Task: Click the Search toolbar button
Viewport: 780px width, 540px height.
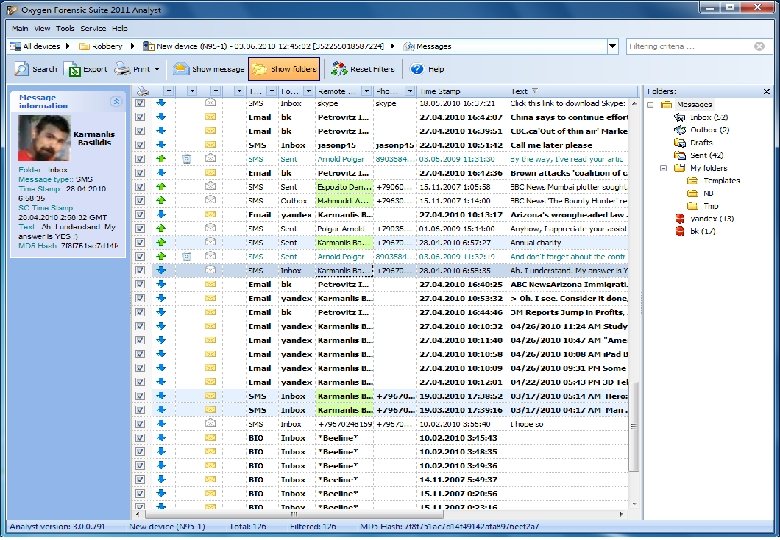Action: tap(36, 69)
